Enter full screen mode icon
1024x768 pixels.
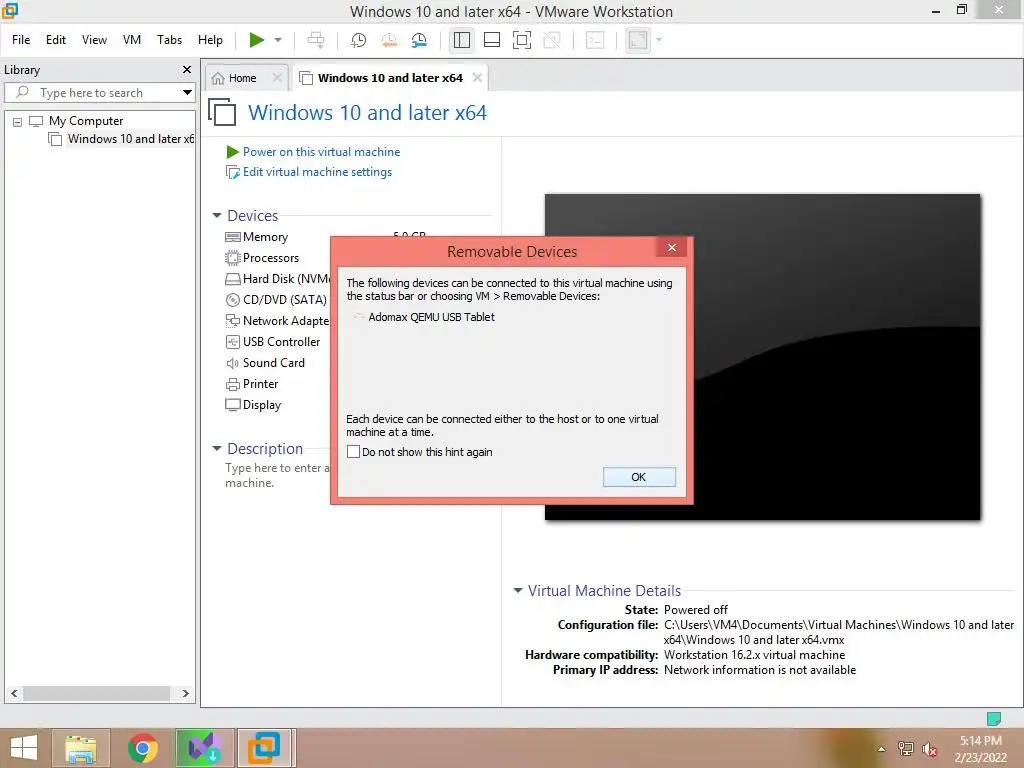tap(522, 40)
